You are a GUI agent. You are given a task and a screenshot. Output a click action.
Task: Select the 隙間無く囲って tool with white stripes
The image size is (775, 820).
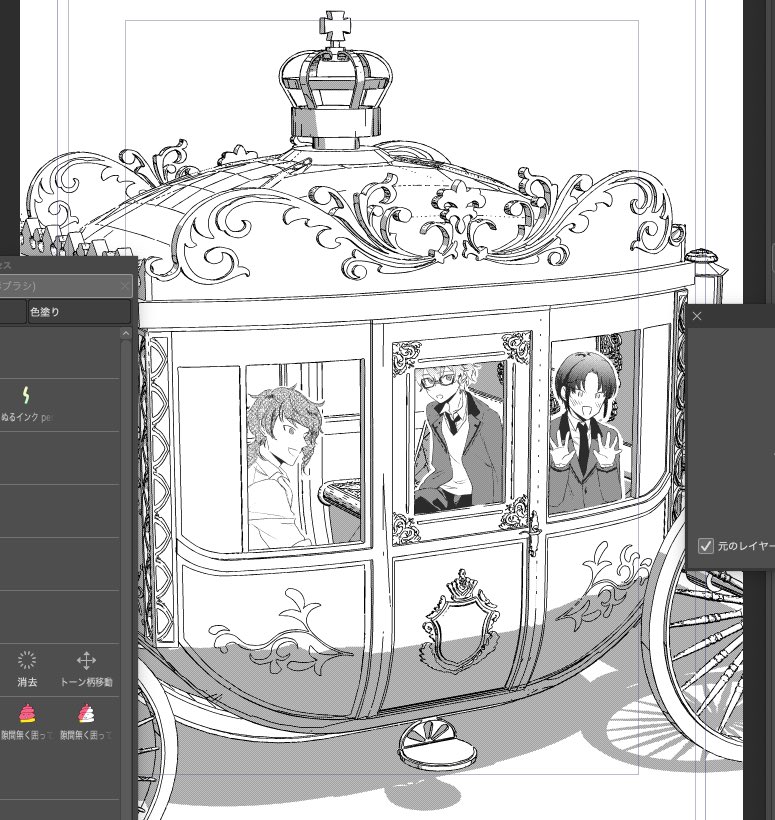click(x=86, y=722)
